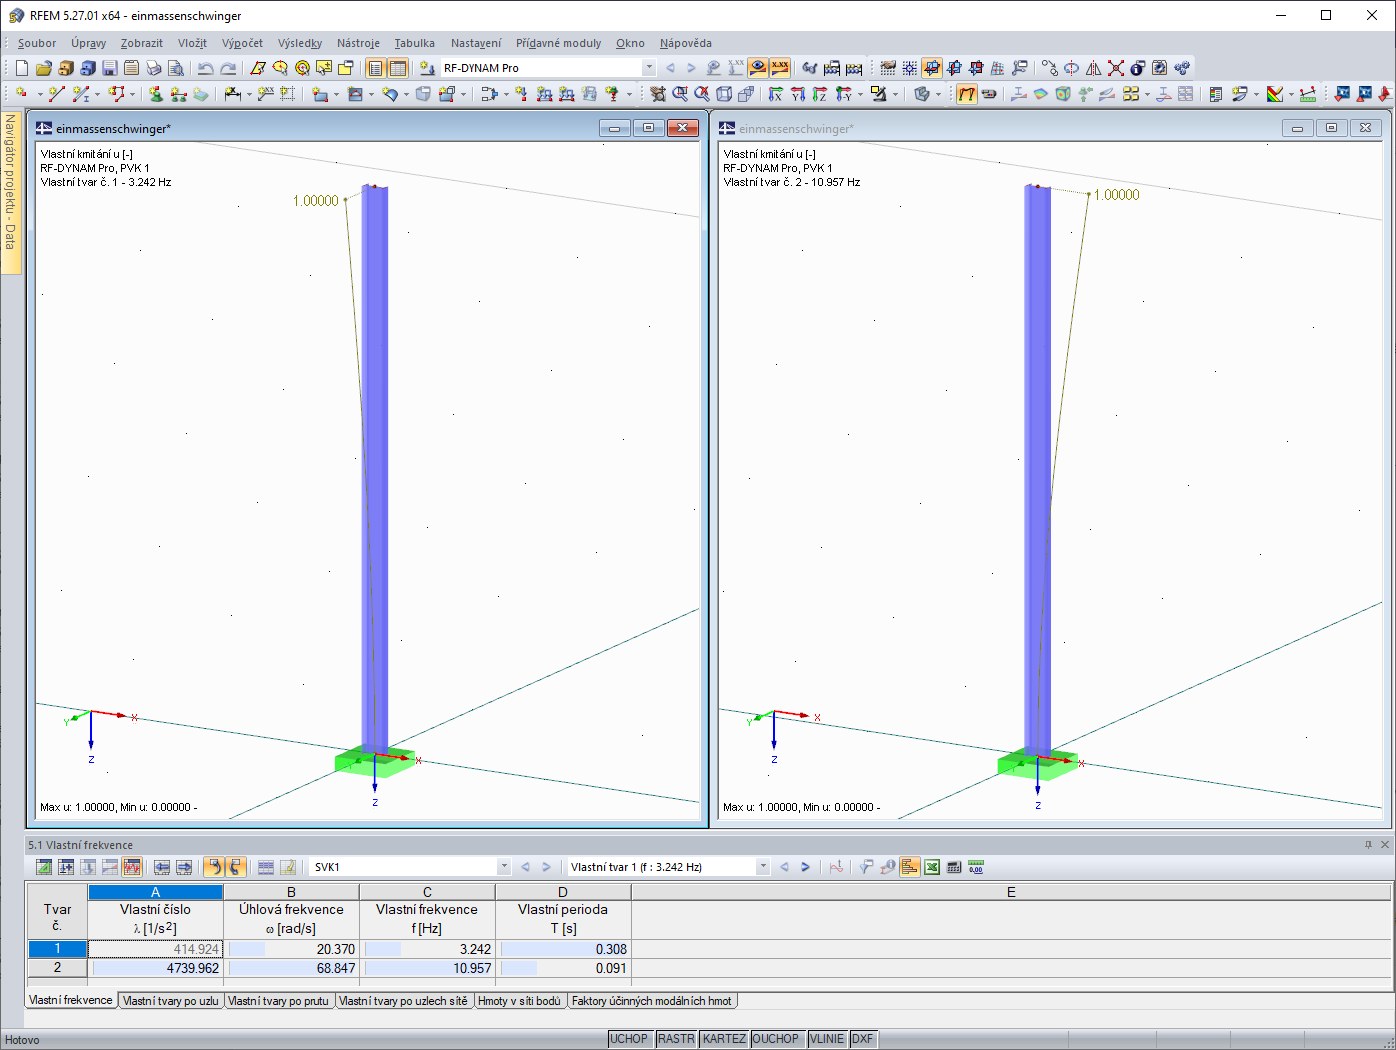This screenshot has width=1396, height=1050.
Task: Expand the SVK1 case dropdown
Action: [504, 867]
